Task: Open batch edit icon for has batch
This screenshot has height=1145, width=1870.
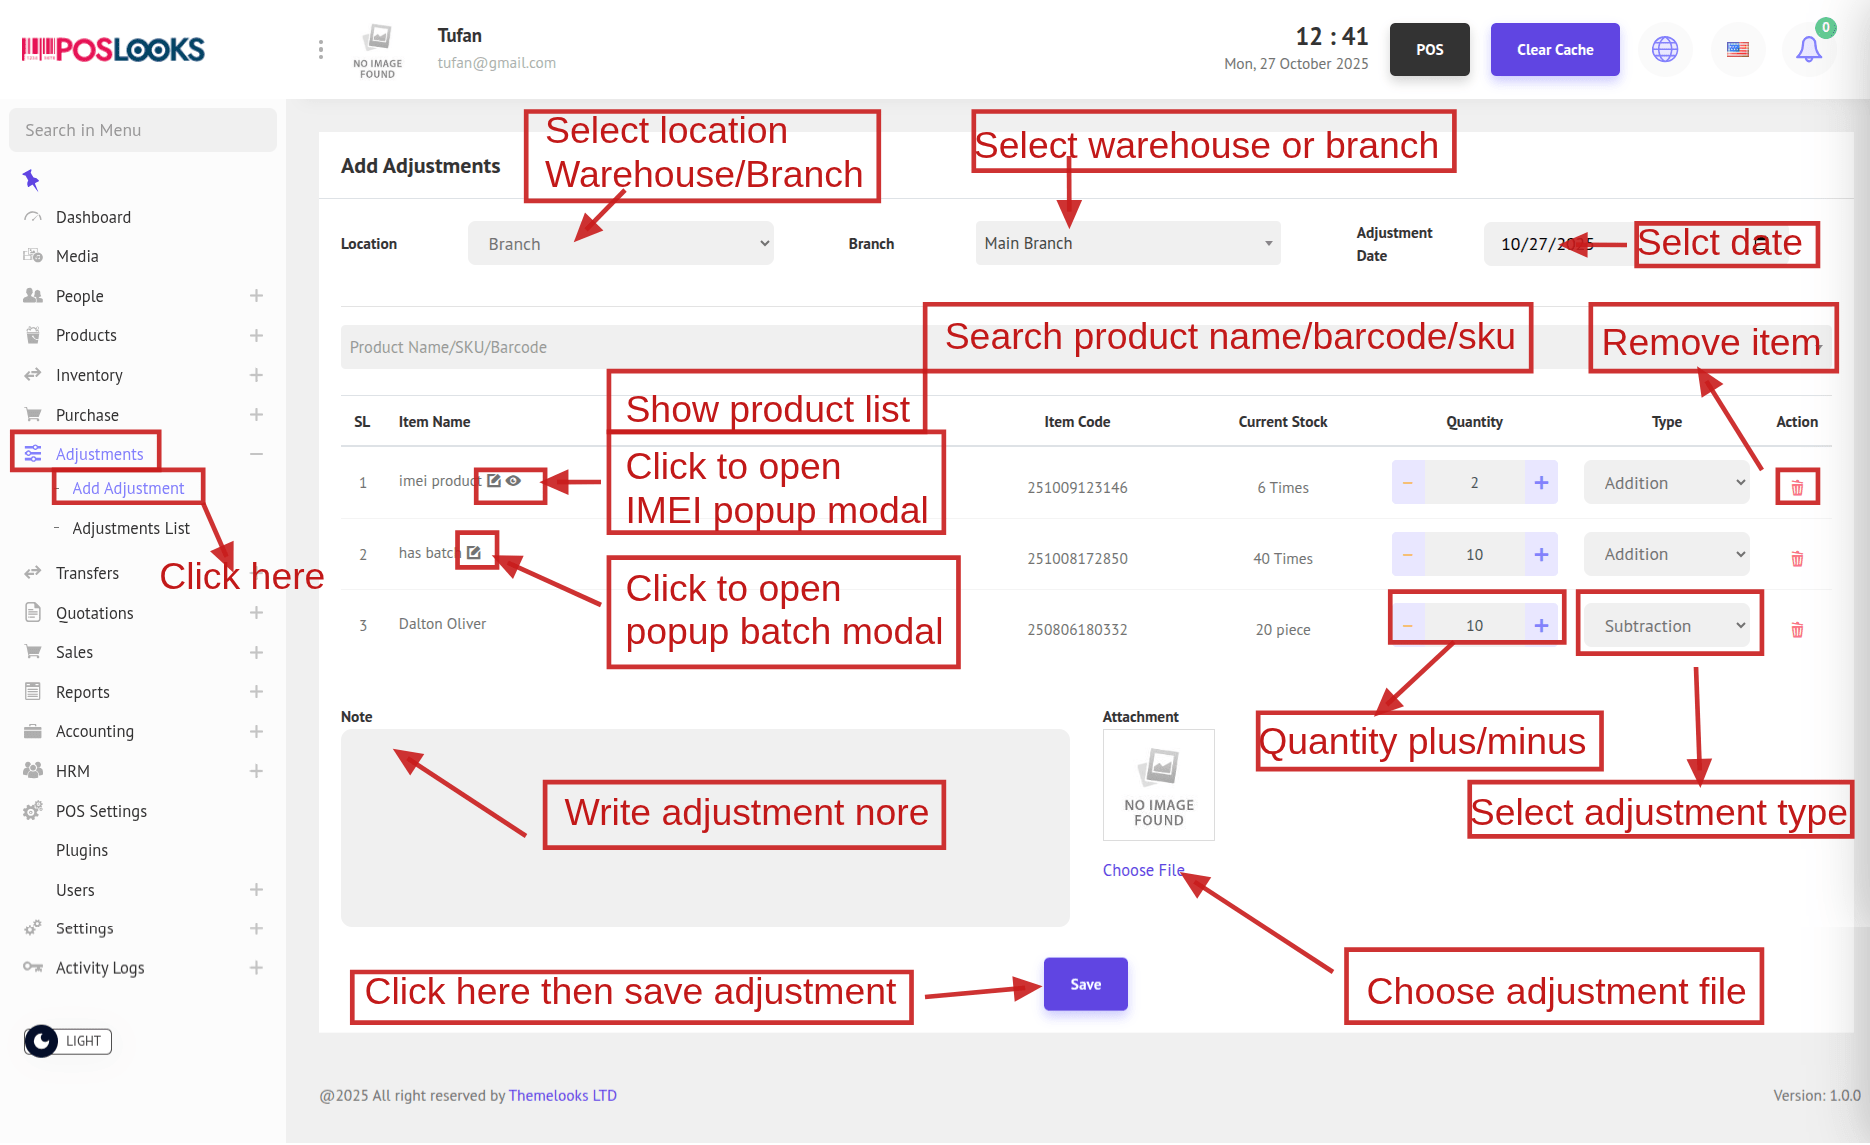Action: (474, 552)
